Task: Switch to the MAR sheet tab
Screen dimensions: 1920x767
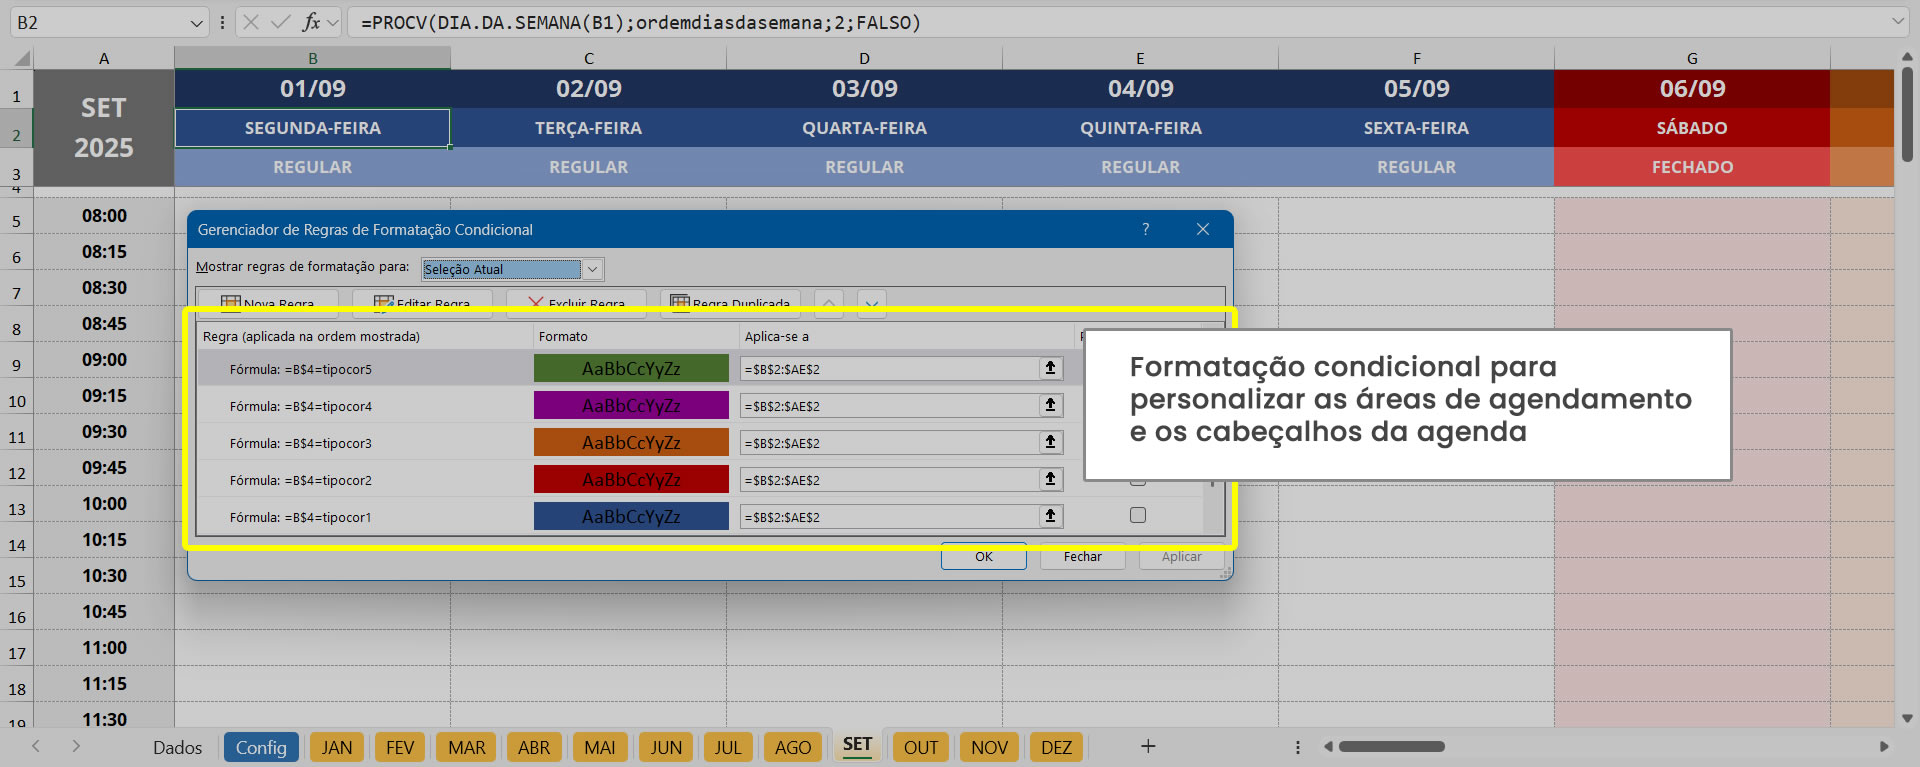Action: point(467,747)
